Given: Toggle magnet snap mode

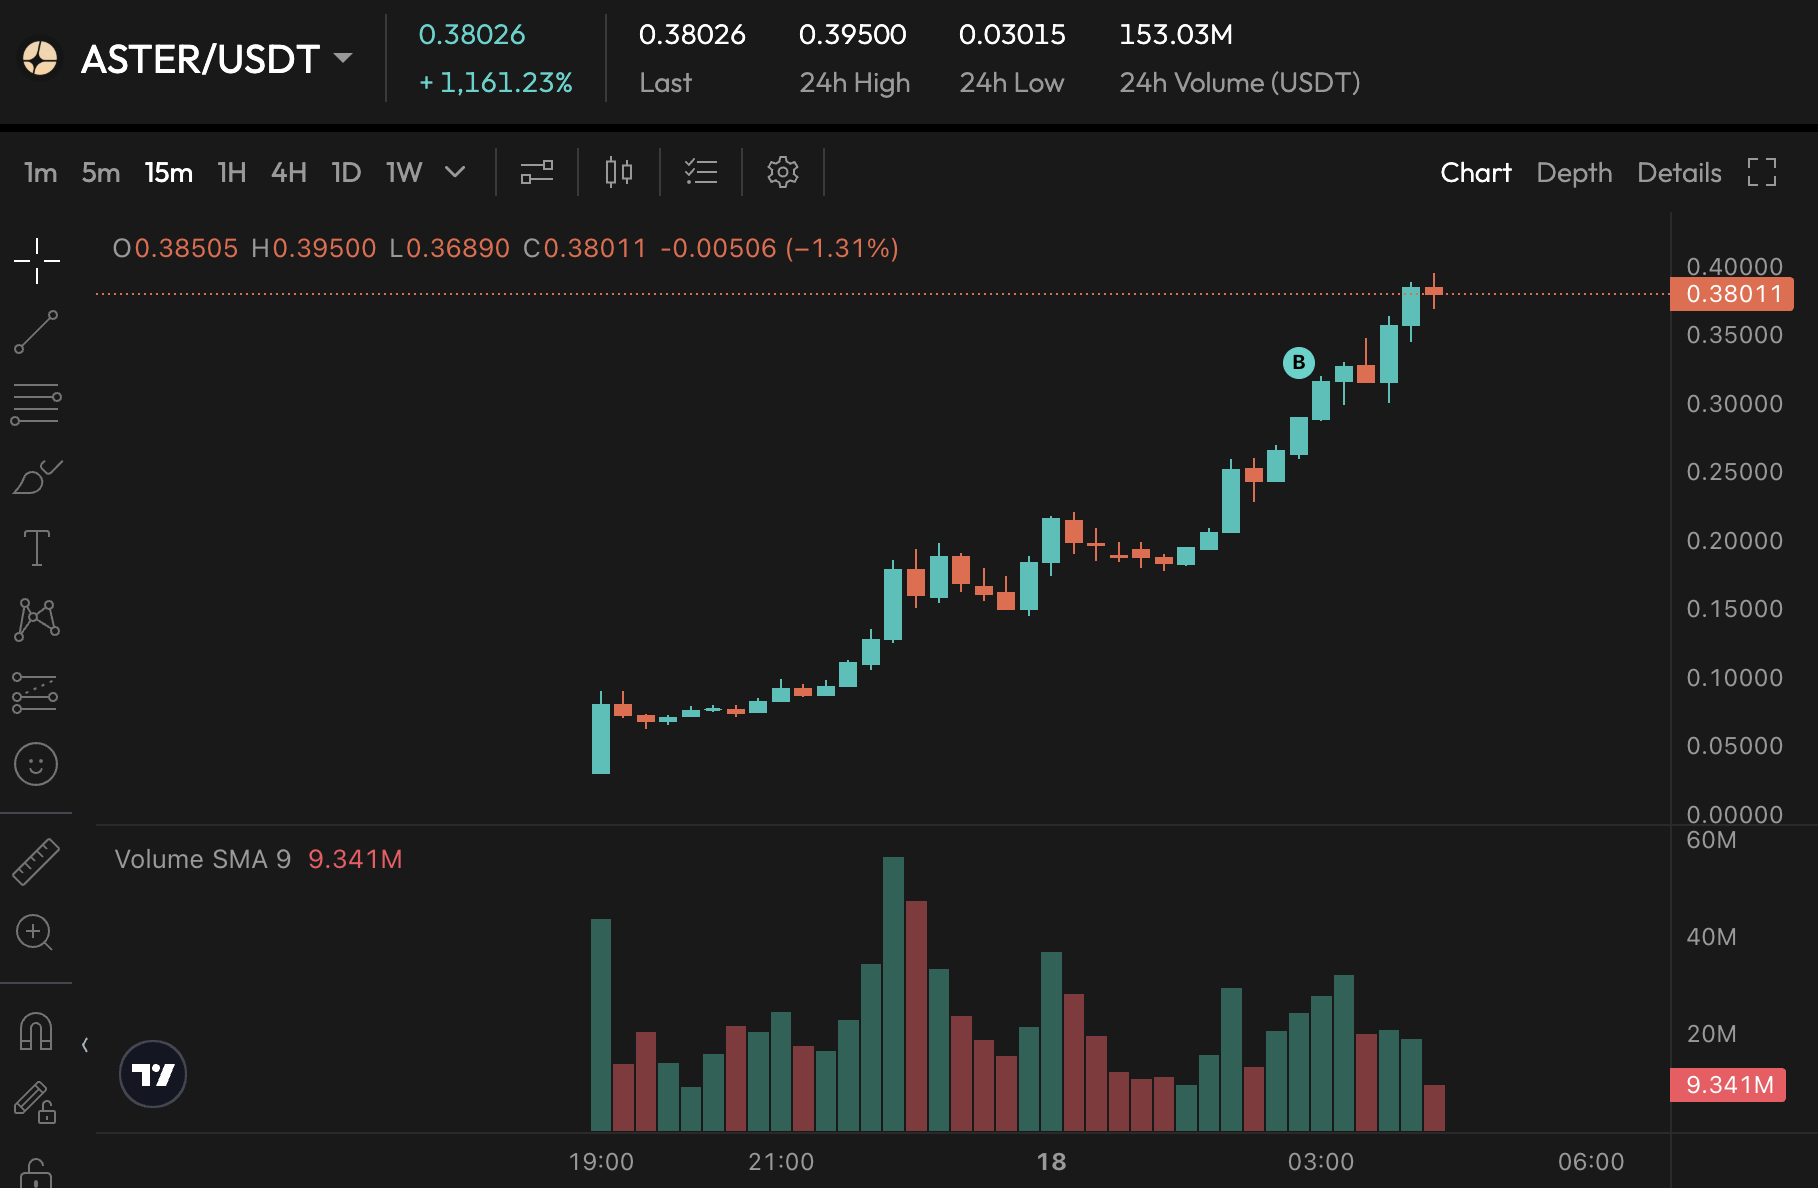Looking at the screenshot, I should (36, 1031).
